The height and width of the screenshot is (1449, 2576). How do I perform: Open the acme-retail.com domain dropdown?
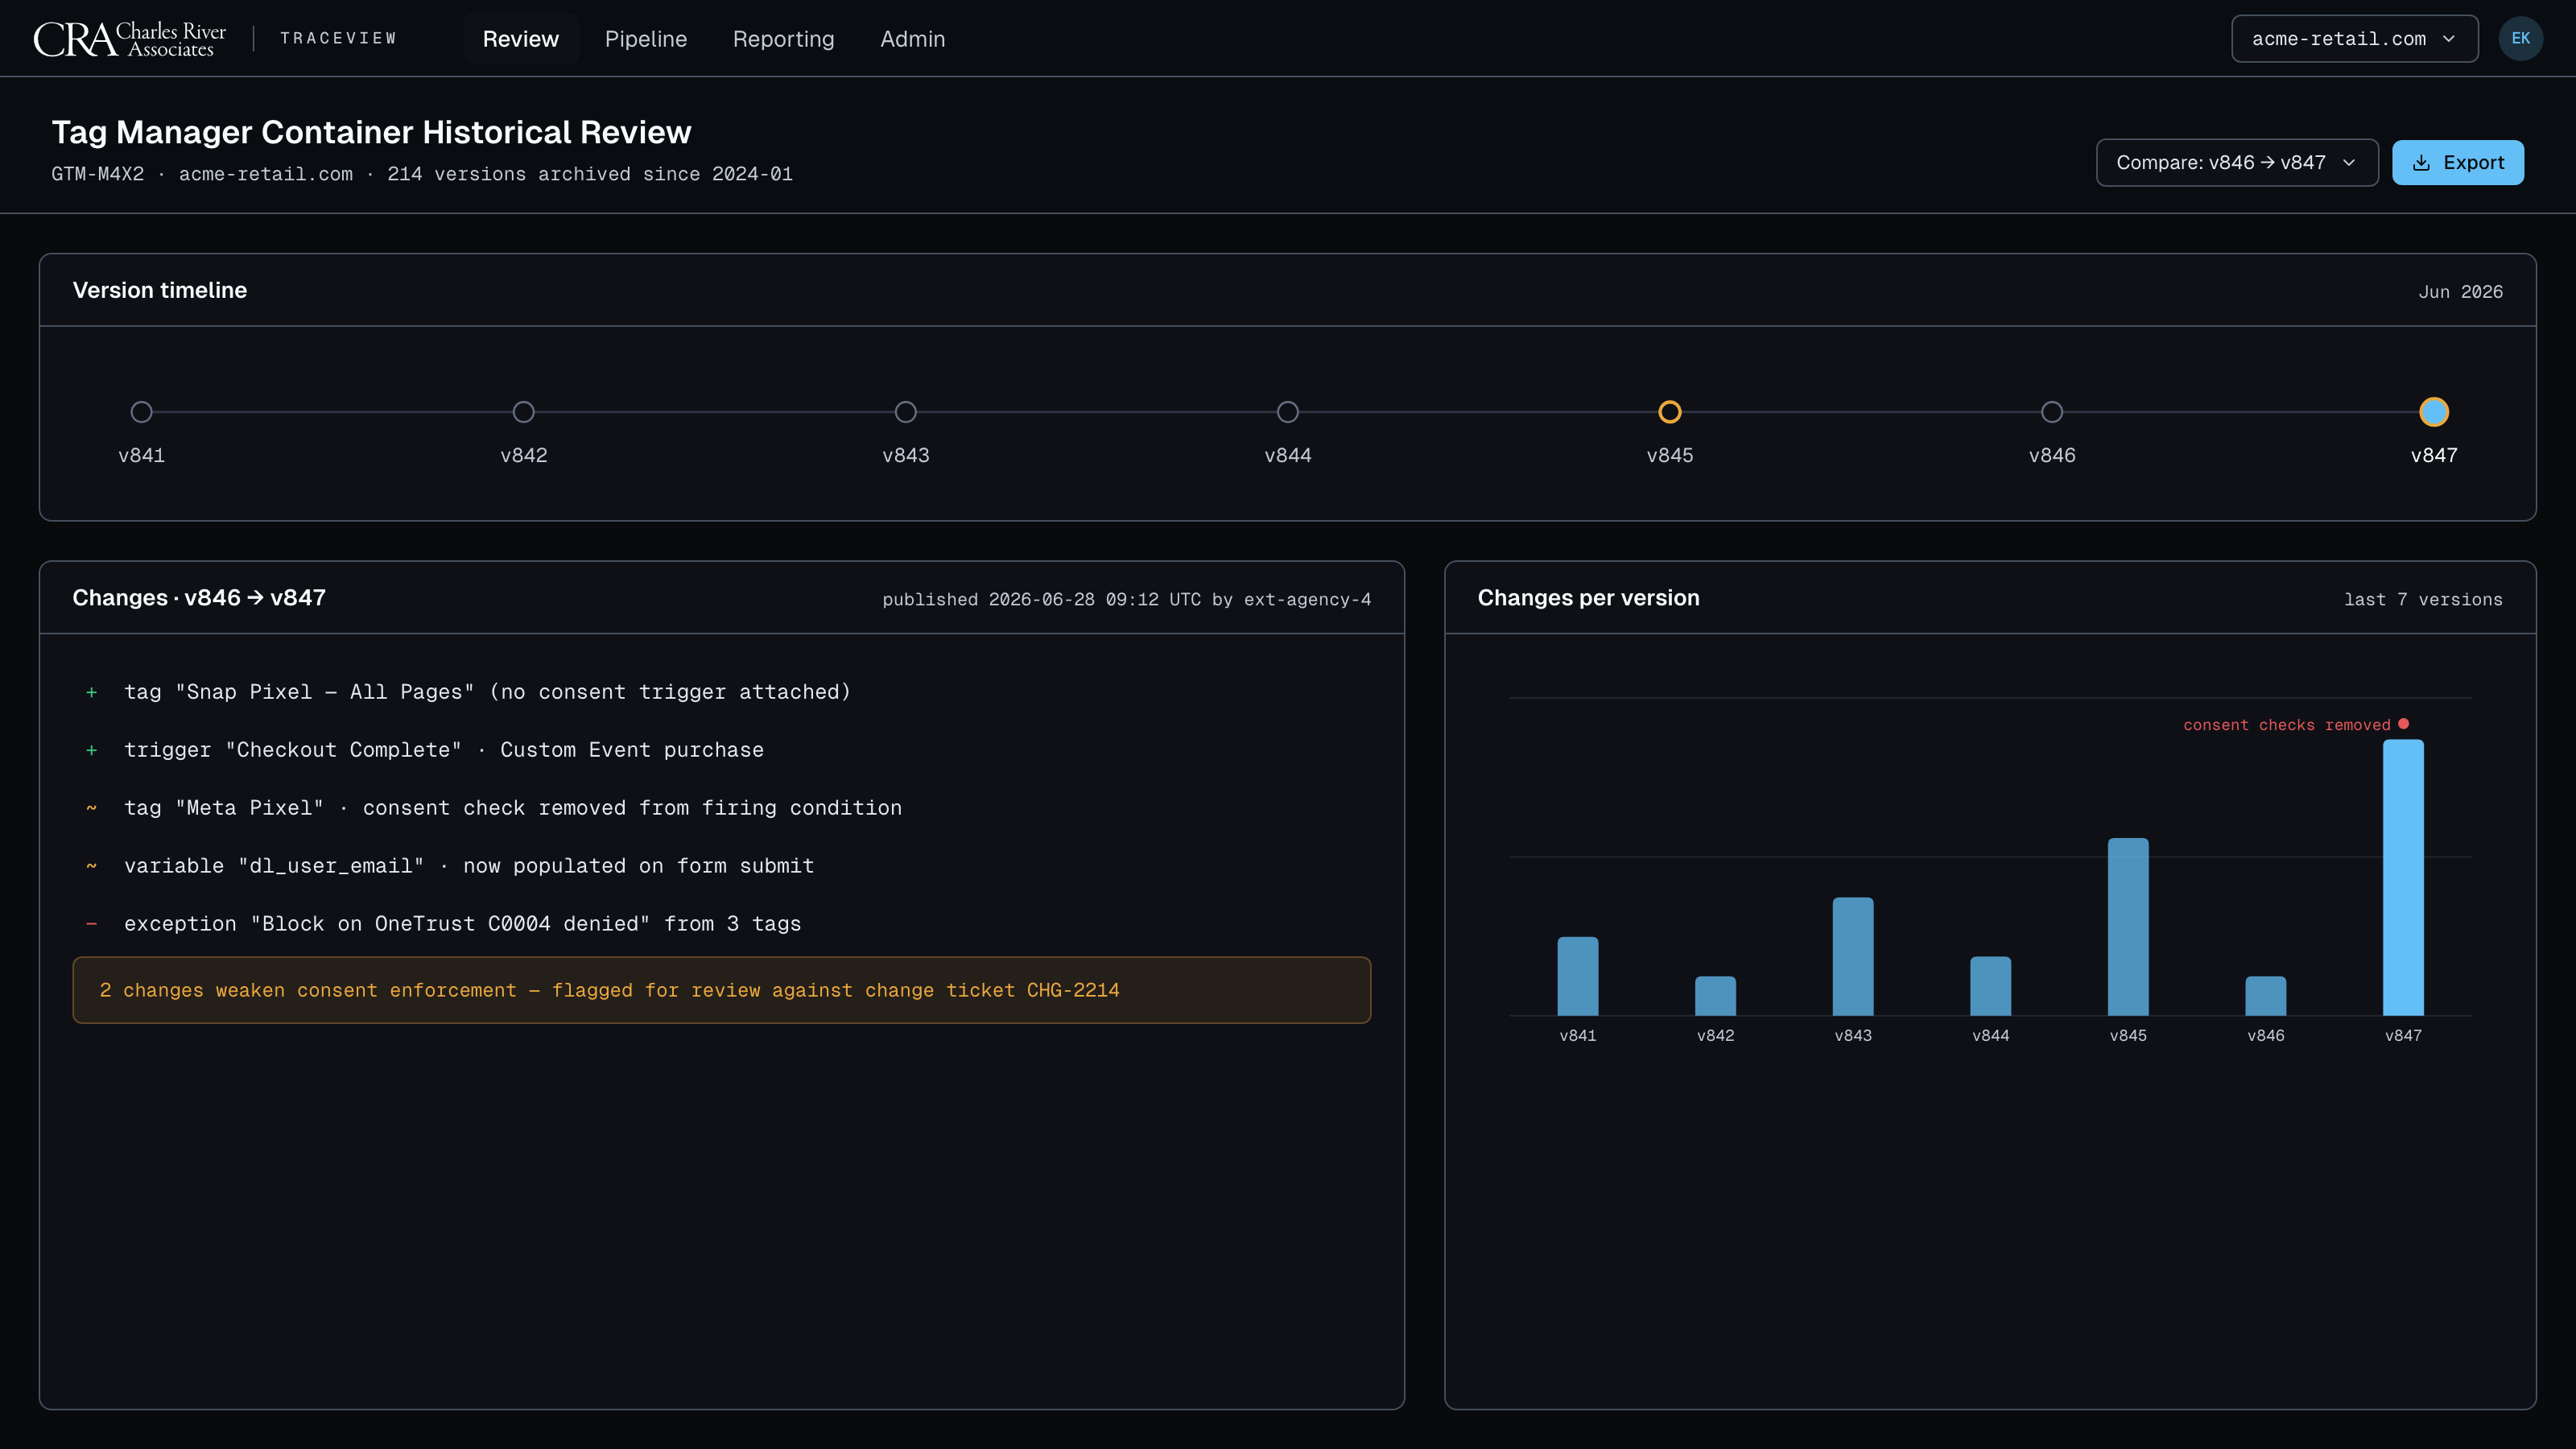coord(2354,39)
